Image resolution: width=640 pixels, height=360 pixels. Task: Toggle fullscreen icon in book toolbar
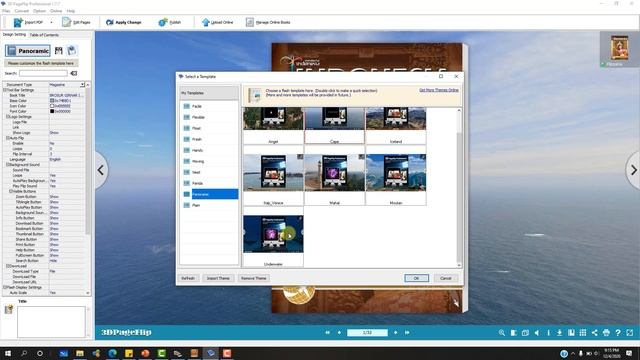coord(630,333)
